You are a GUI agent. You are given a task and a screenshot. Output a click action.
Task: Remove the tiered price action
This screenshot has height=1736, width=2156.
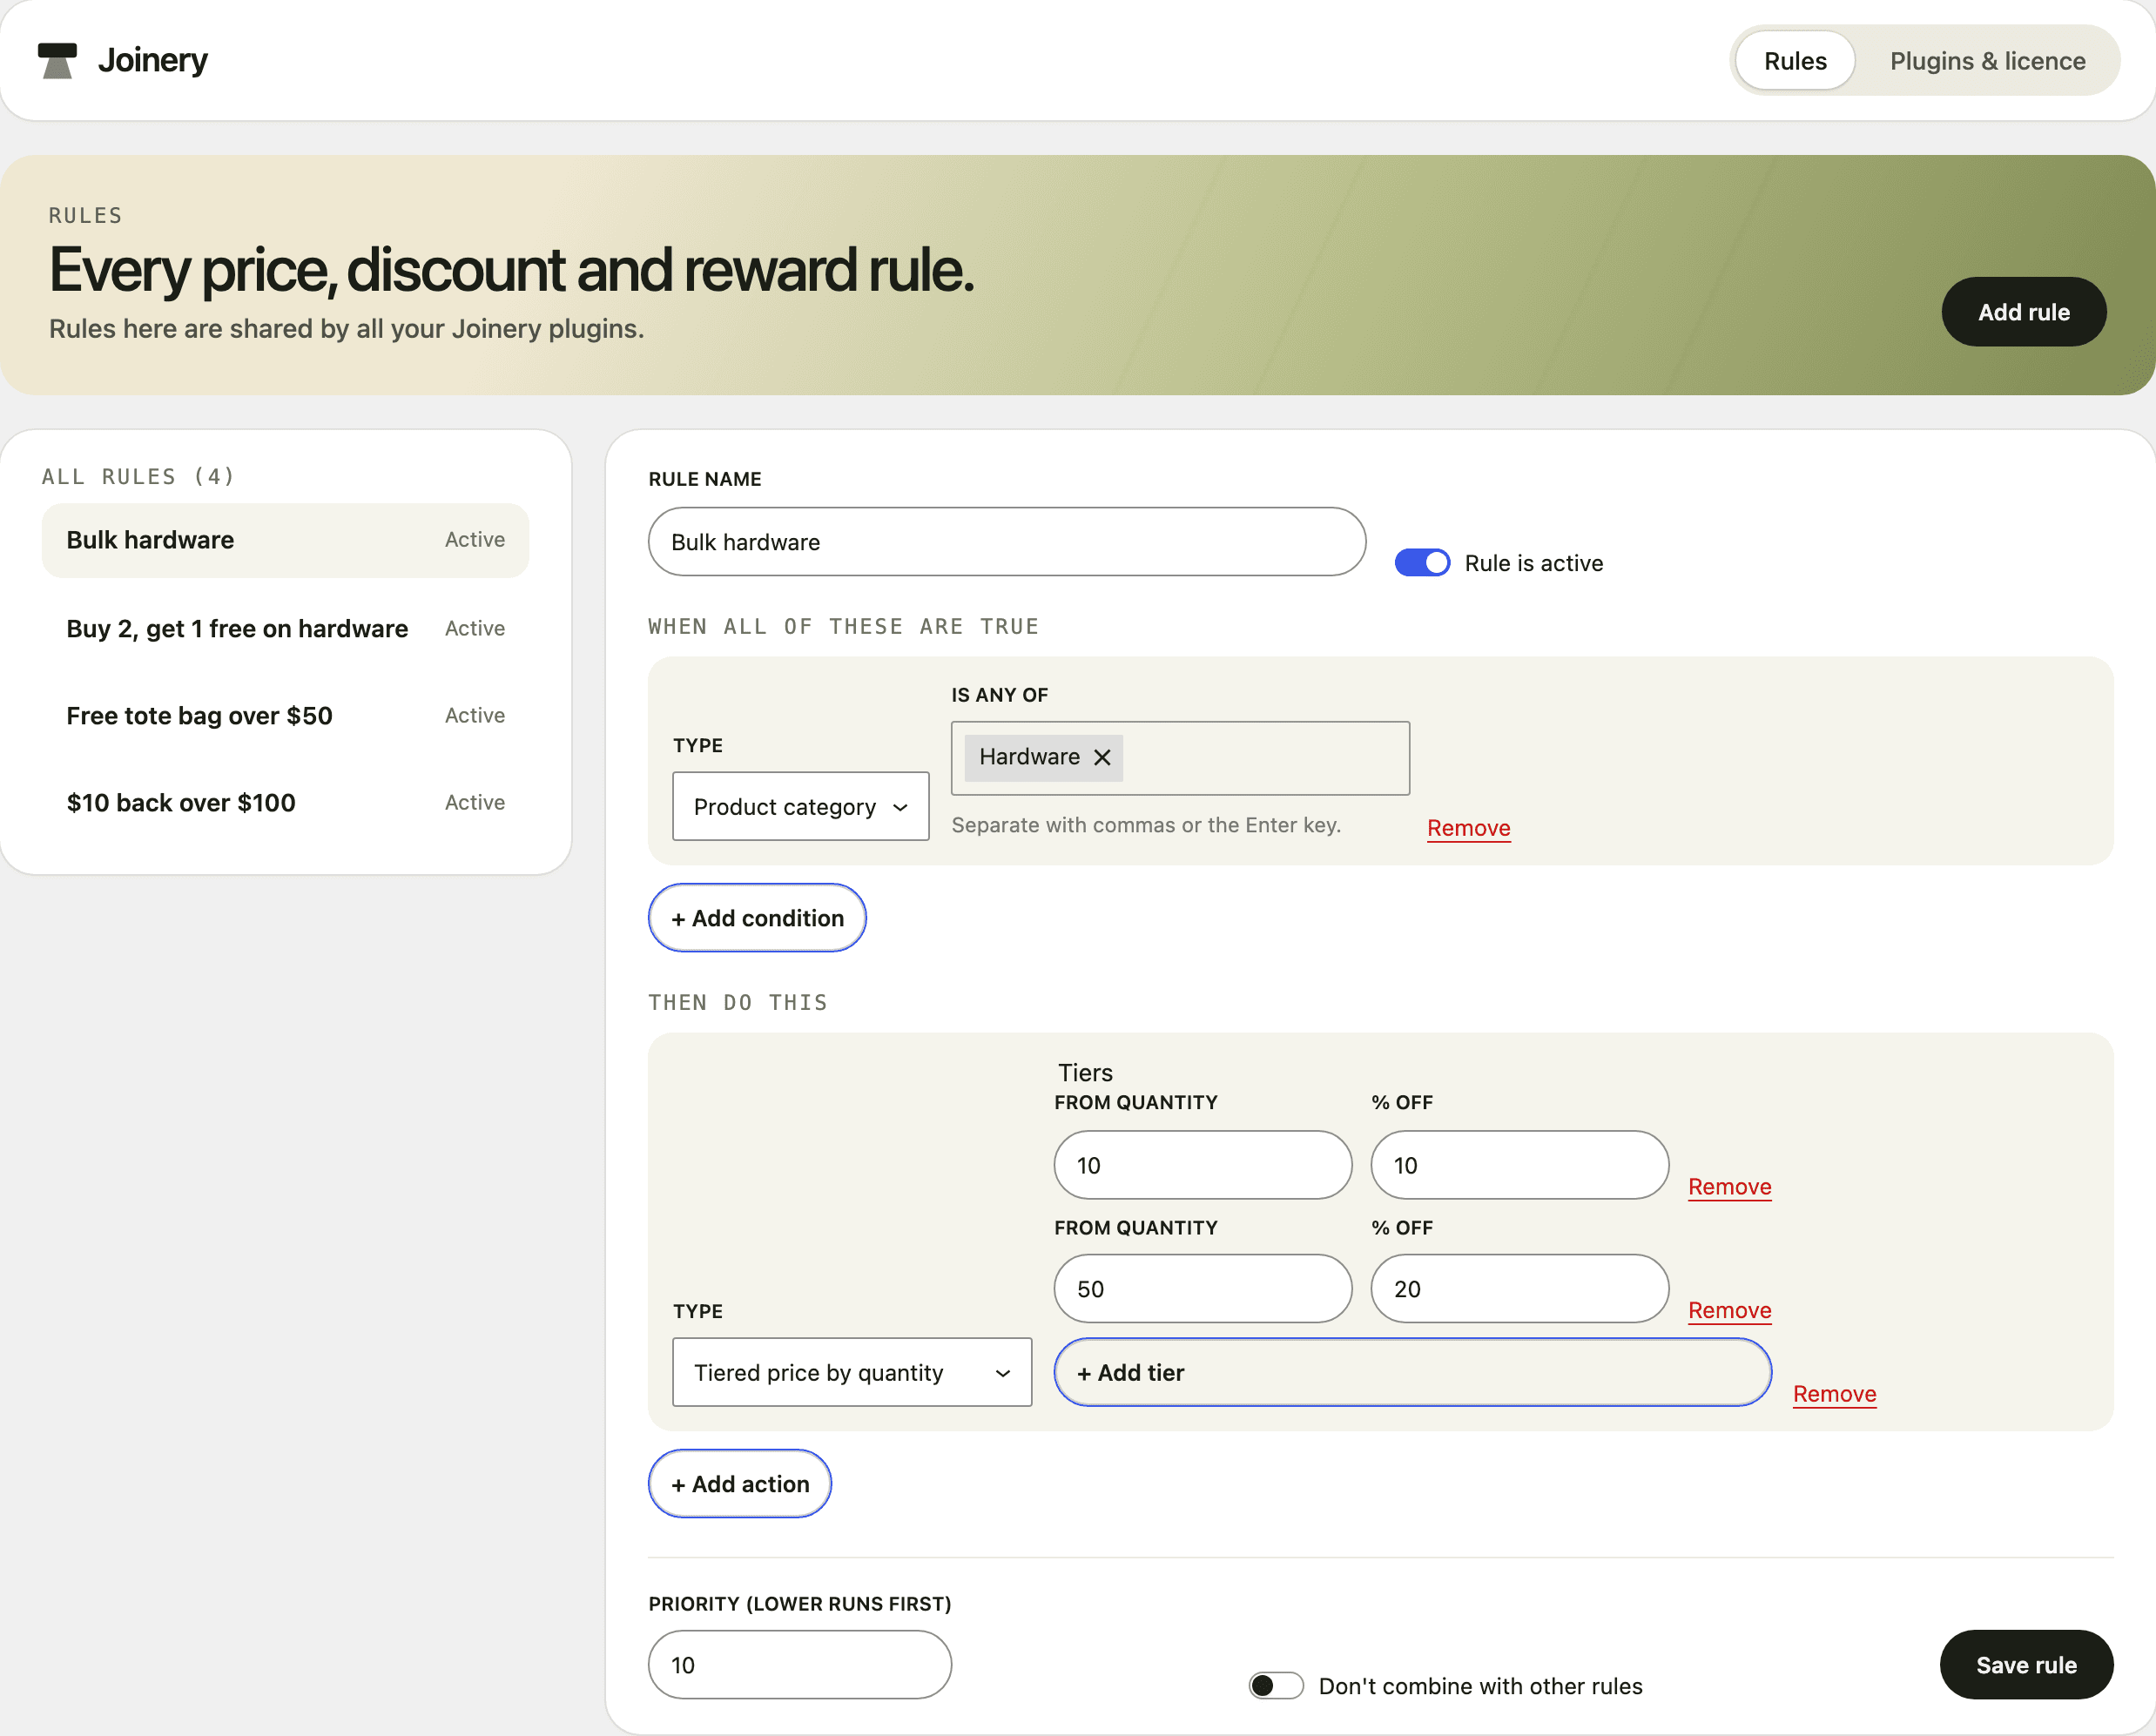[x=1834, y=1394]
